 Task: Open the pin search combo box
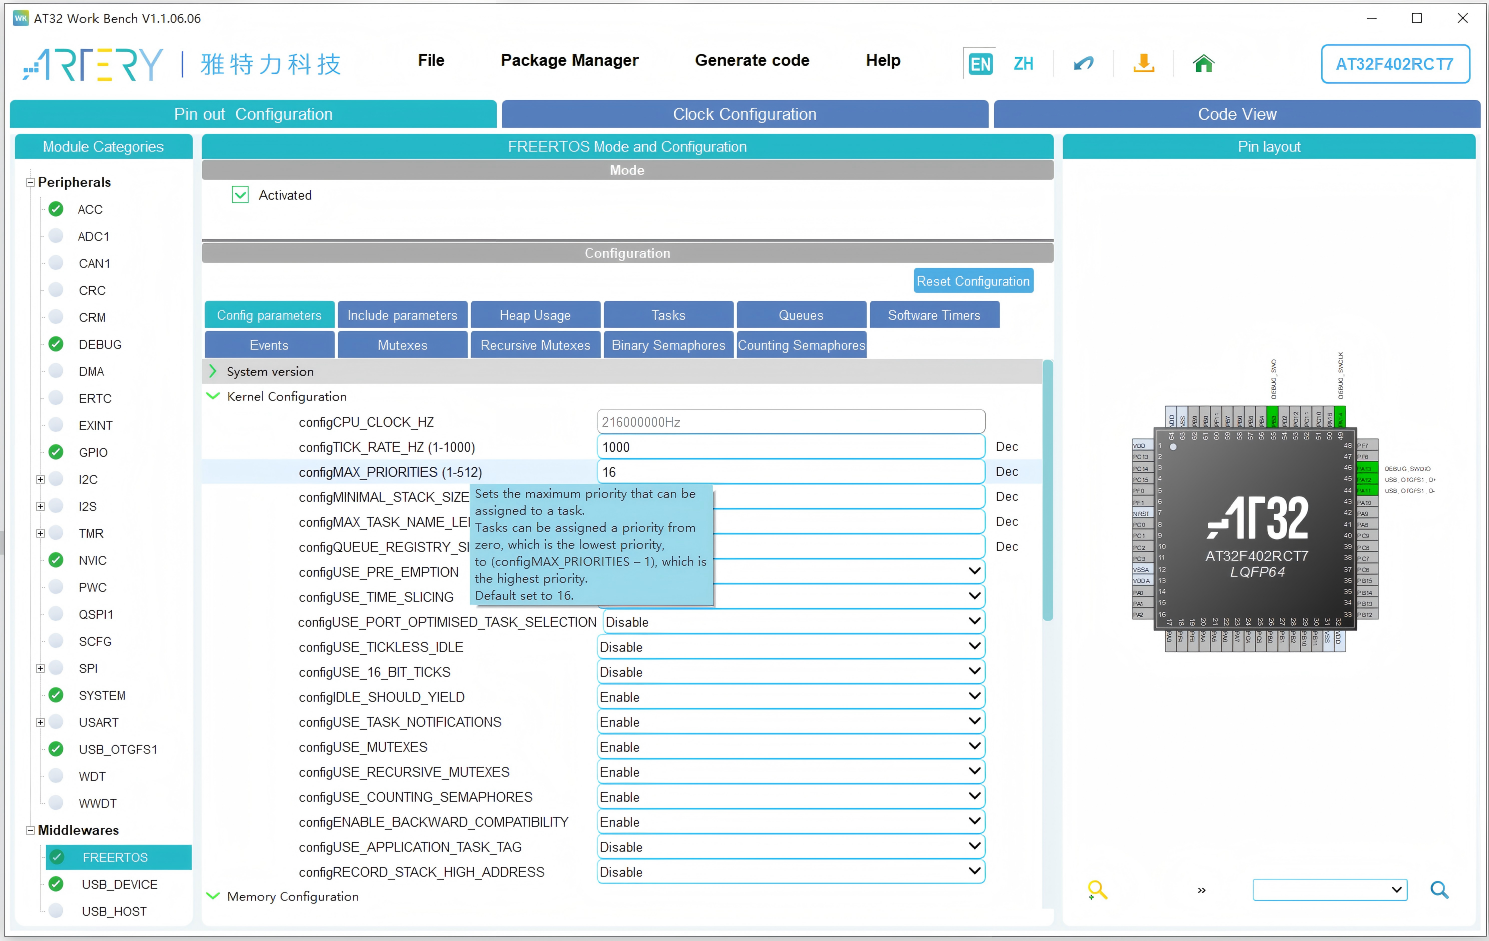pos(1330,890)
